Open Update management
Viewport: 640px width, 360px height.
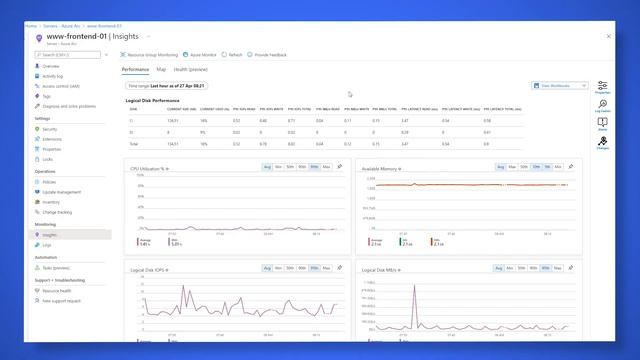(62, 192)
